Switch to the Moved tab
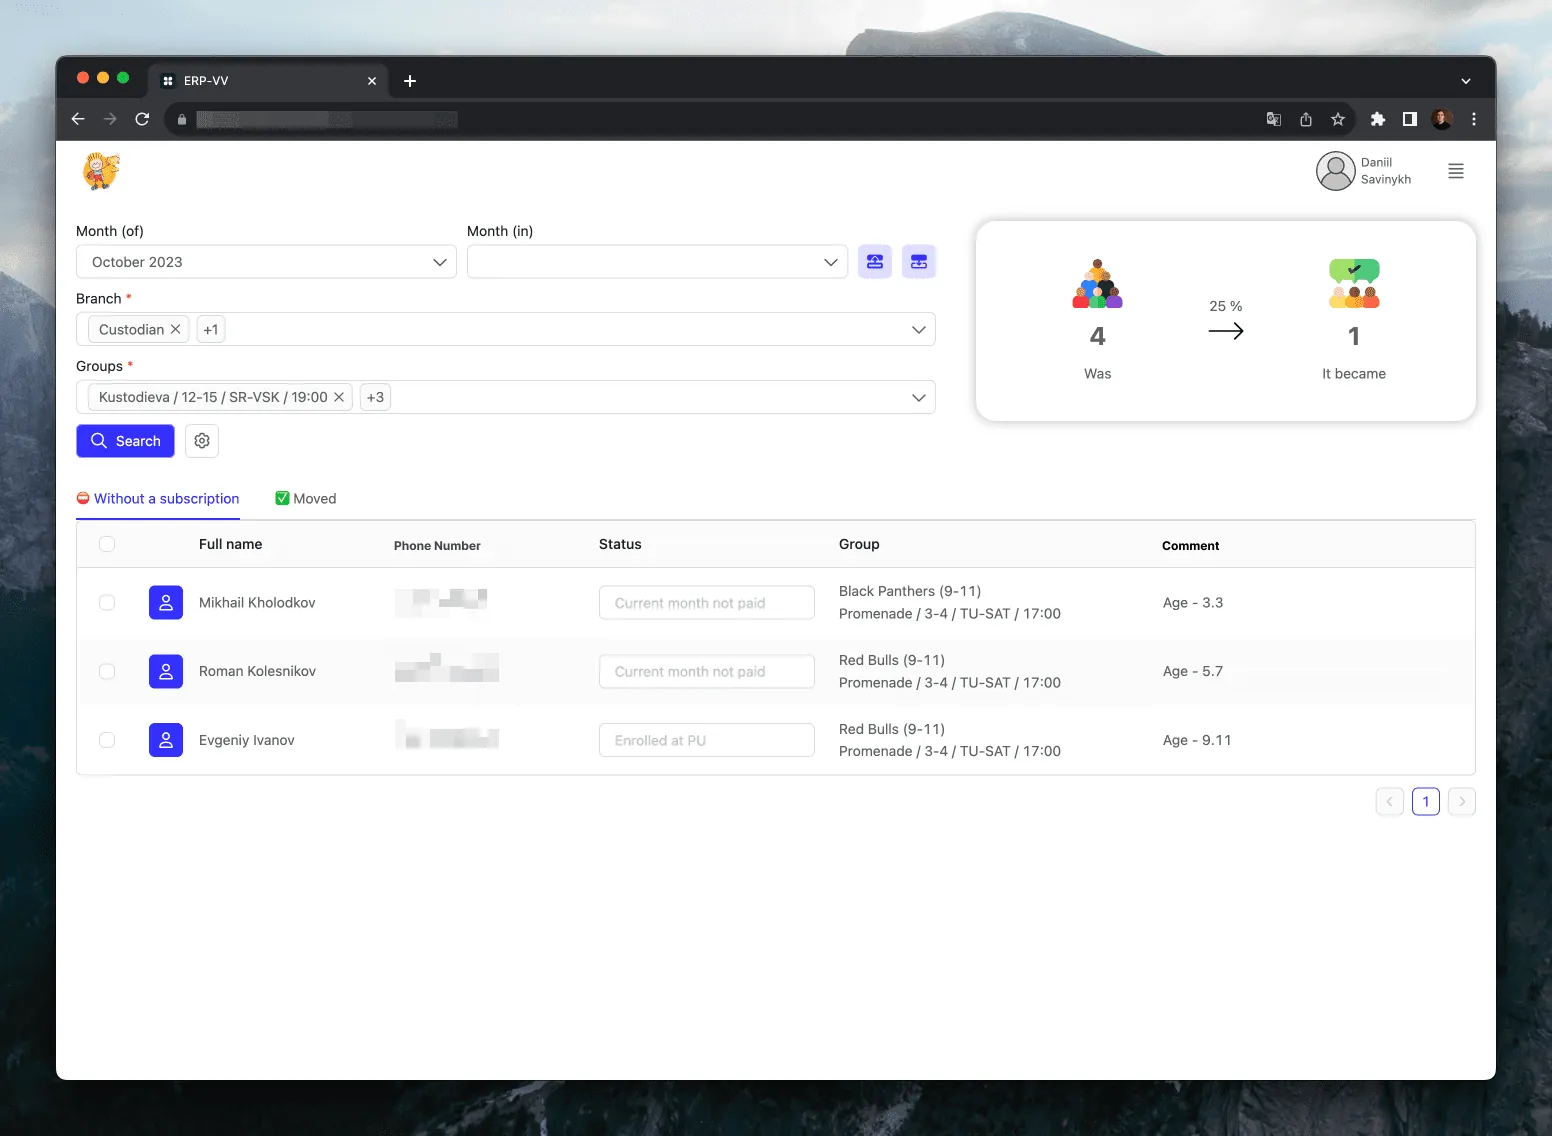 [x=305, y=498]
